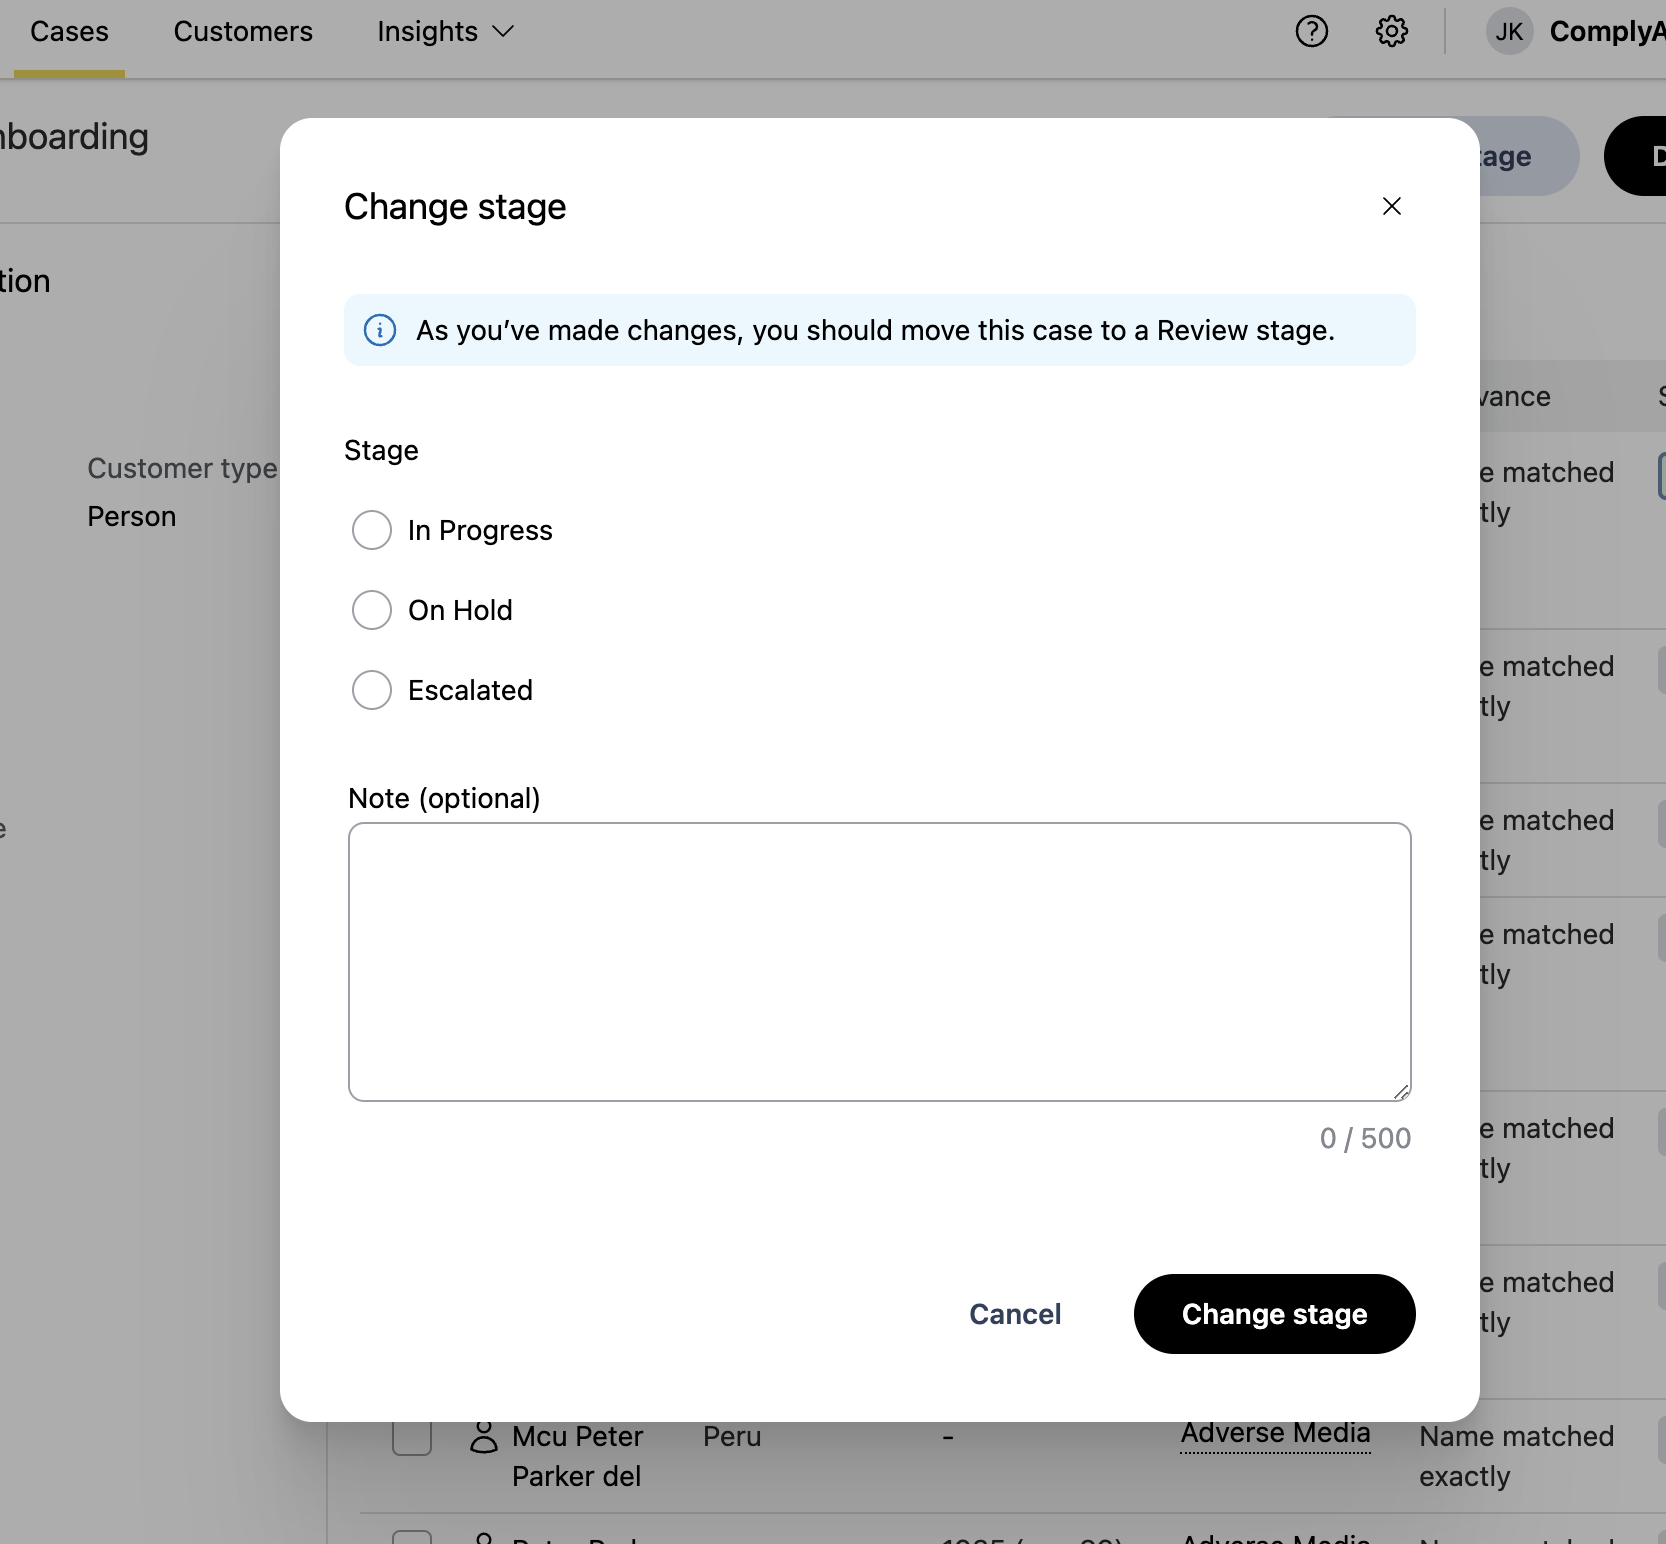The height and width of the screenshot is (1544, 1666).
Task: Tick the checkbox for Mcu Peter Parker row
Action: pyautogui.click(x=412, y=1438)
